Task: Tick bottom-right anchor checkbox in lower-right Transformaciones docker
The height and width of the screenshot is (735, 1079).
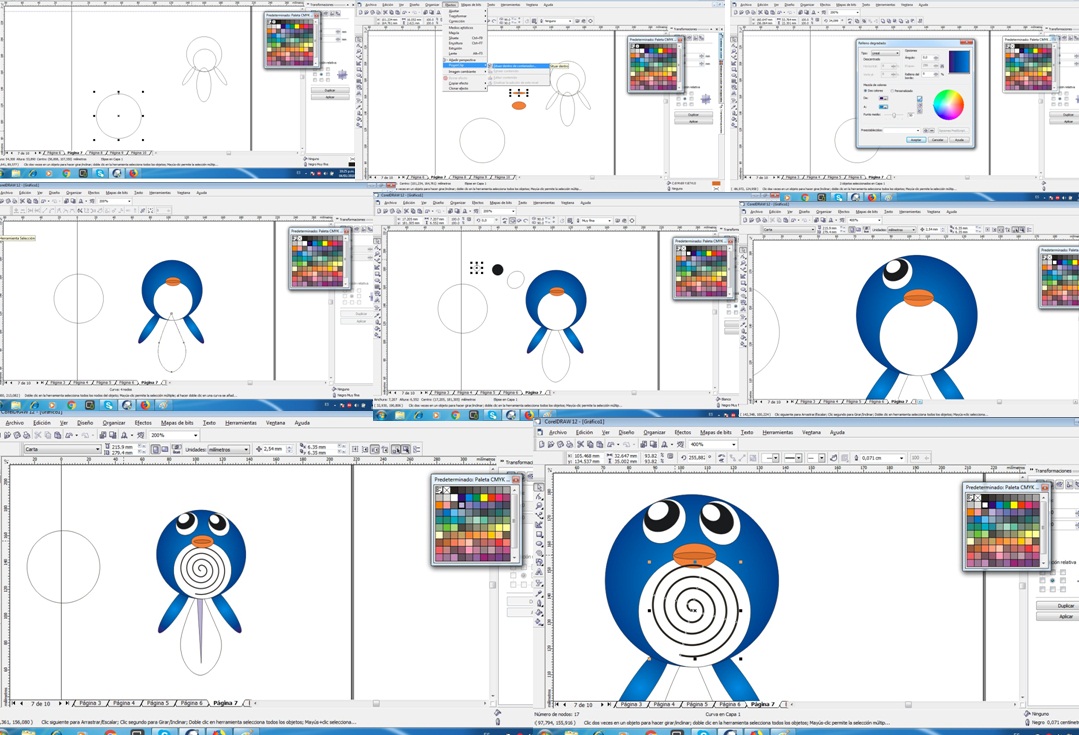Action: pos(1062,589)
